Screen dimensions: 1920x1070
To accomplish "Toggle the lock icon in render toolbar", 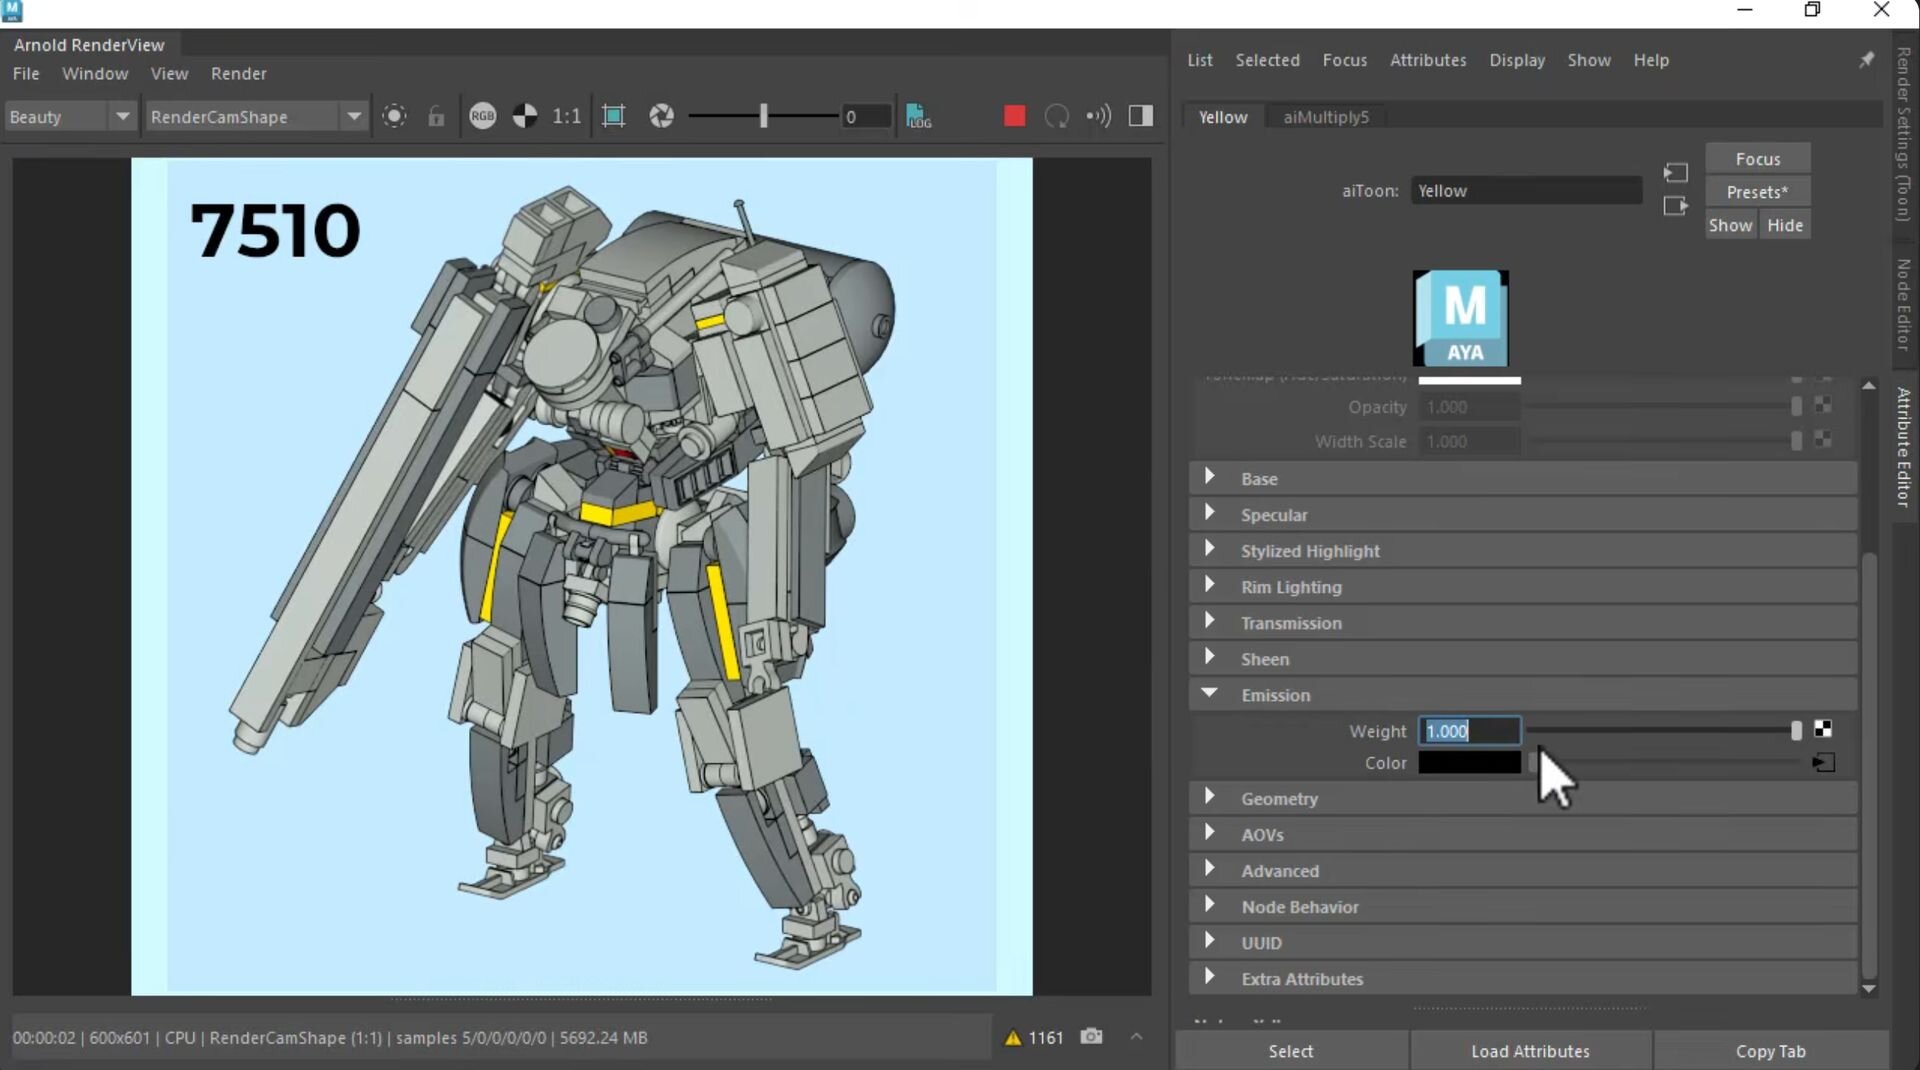I will [436, 116].
